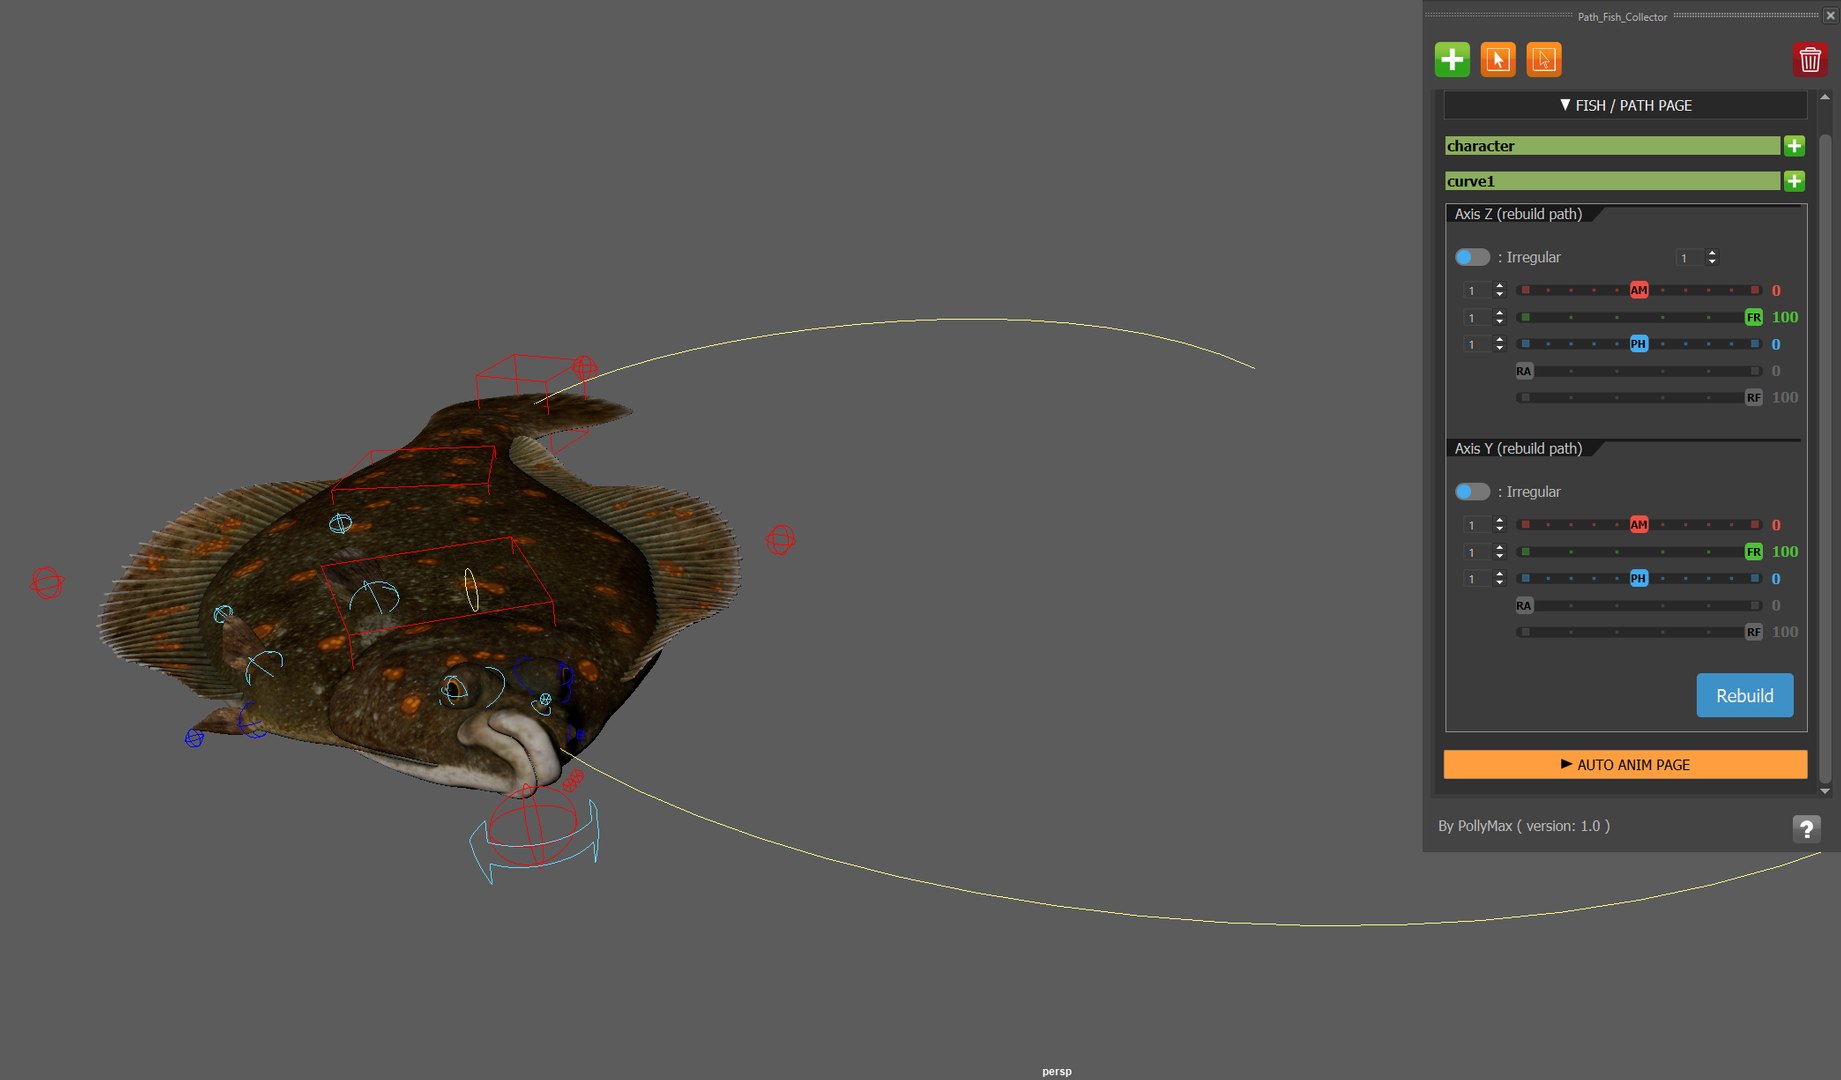The width and height of the screenshot is (1841, 1080).
Task: Click the RA slider handle in Axis Y
Action: coord(1523,606)
